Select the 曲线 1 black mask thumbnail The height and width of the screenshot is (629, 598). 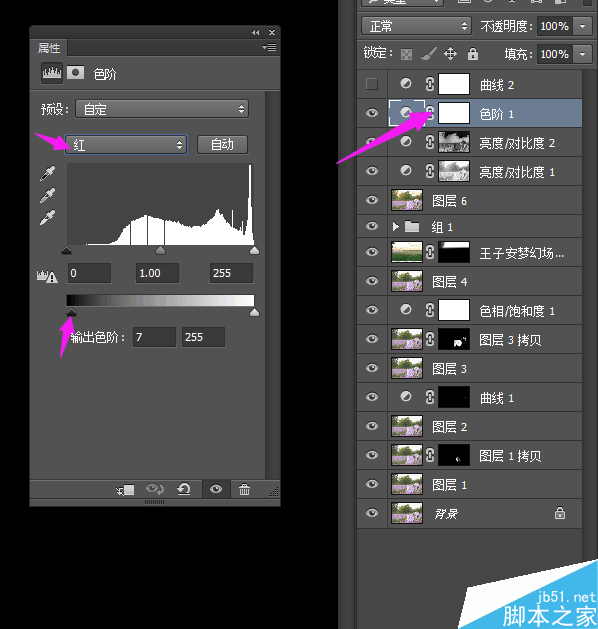click(x=454, y=397)
